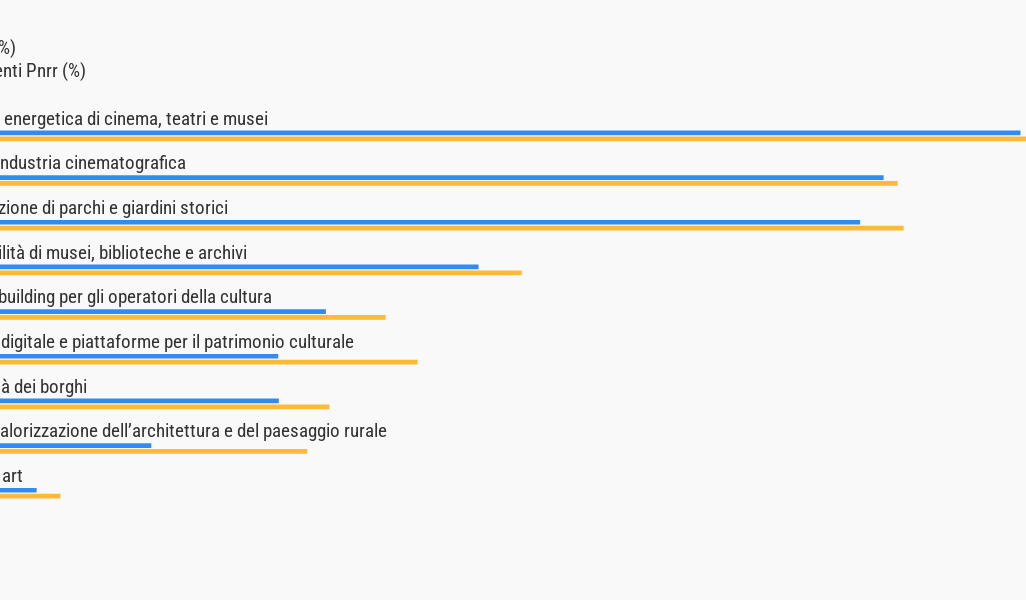Screen dimensions: 1026x600
Task: Click the label mentioning musei, biblioteche e archivi
Action: pyautogui.click(x=123, y=253)
